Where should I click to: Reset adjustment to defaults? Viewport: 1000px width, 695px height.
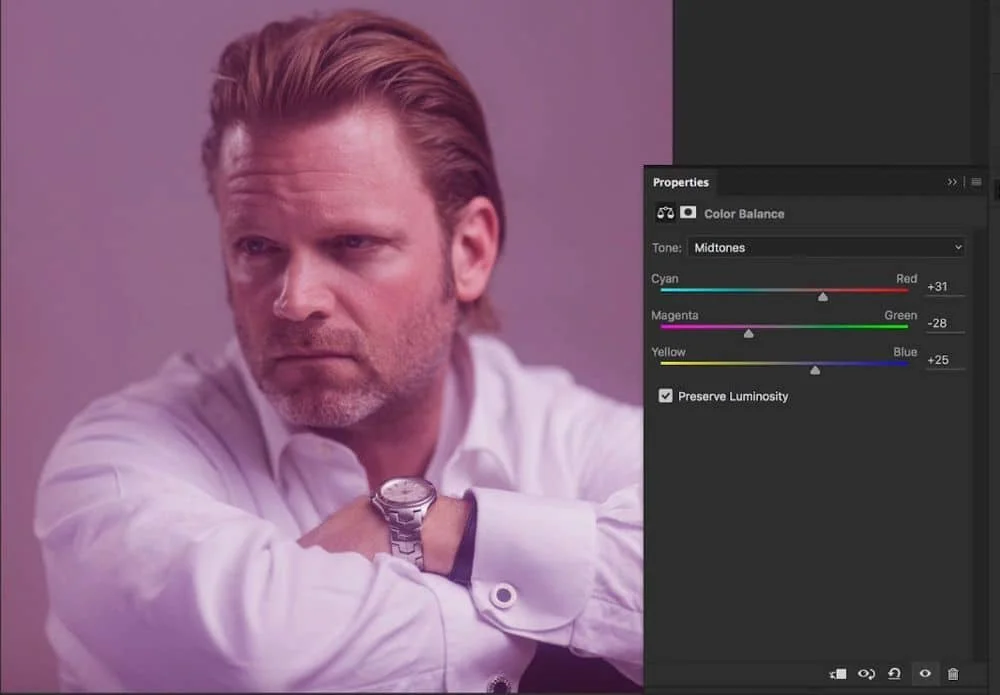pyautogui.click(x=894, y=675)
